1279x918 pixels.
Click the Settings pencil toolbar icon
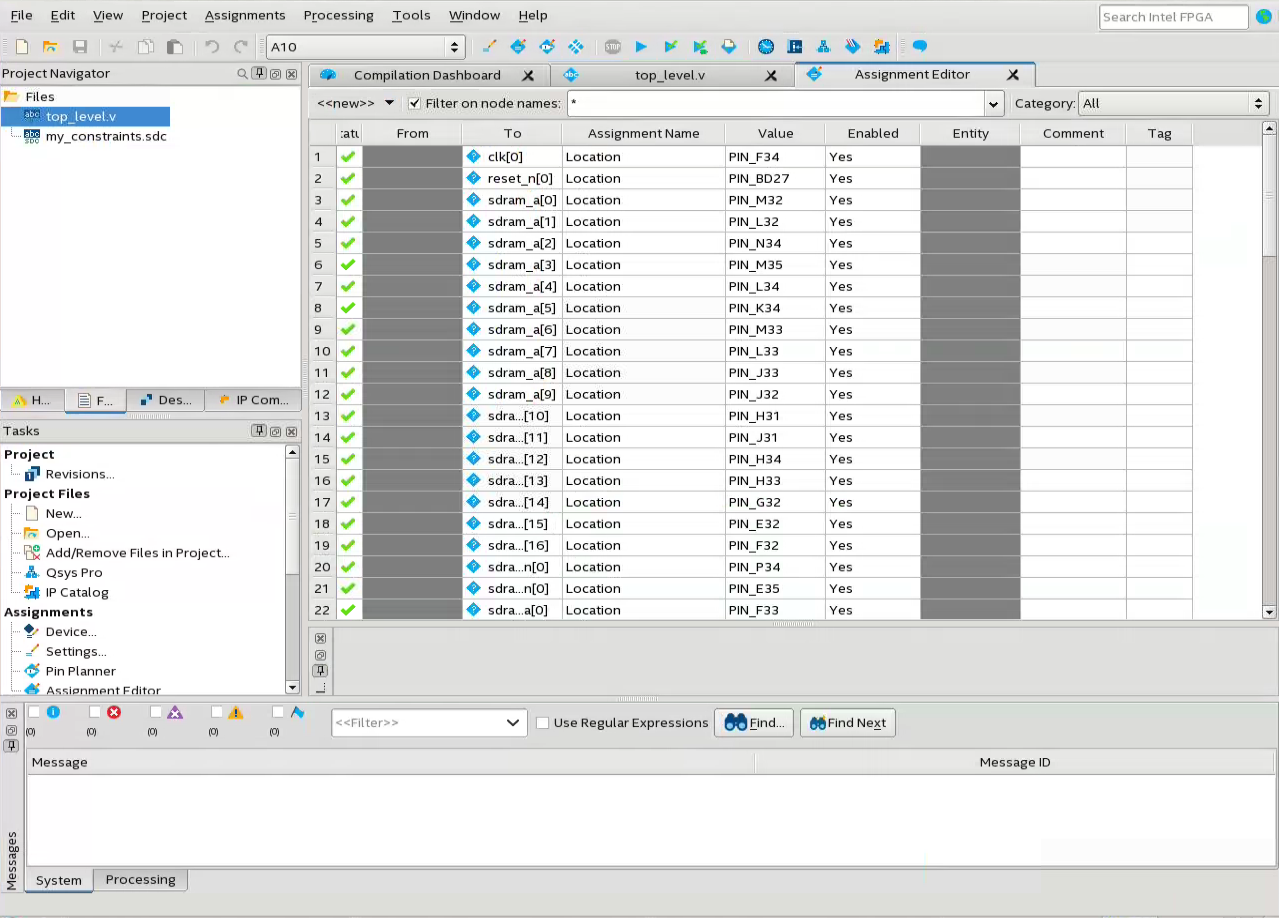489,47
